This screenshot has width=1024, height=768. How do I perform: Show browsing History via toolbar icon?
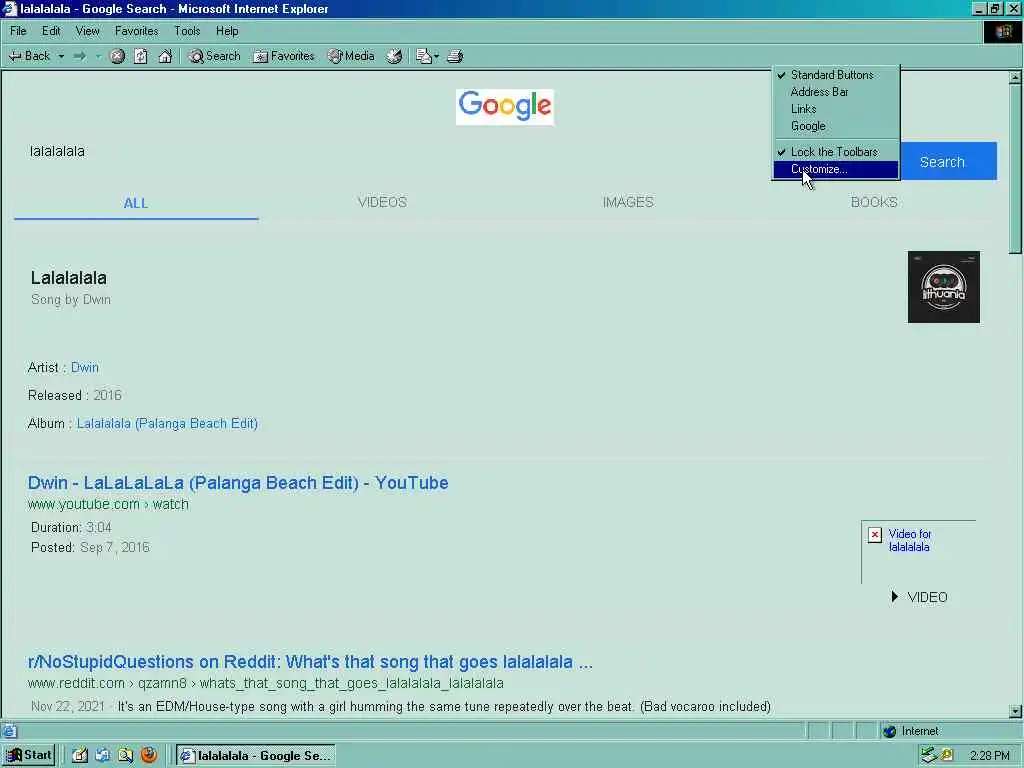pyautogui.click(x=394, y=56)
